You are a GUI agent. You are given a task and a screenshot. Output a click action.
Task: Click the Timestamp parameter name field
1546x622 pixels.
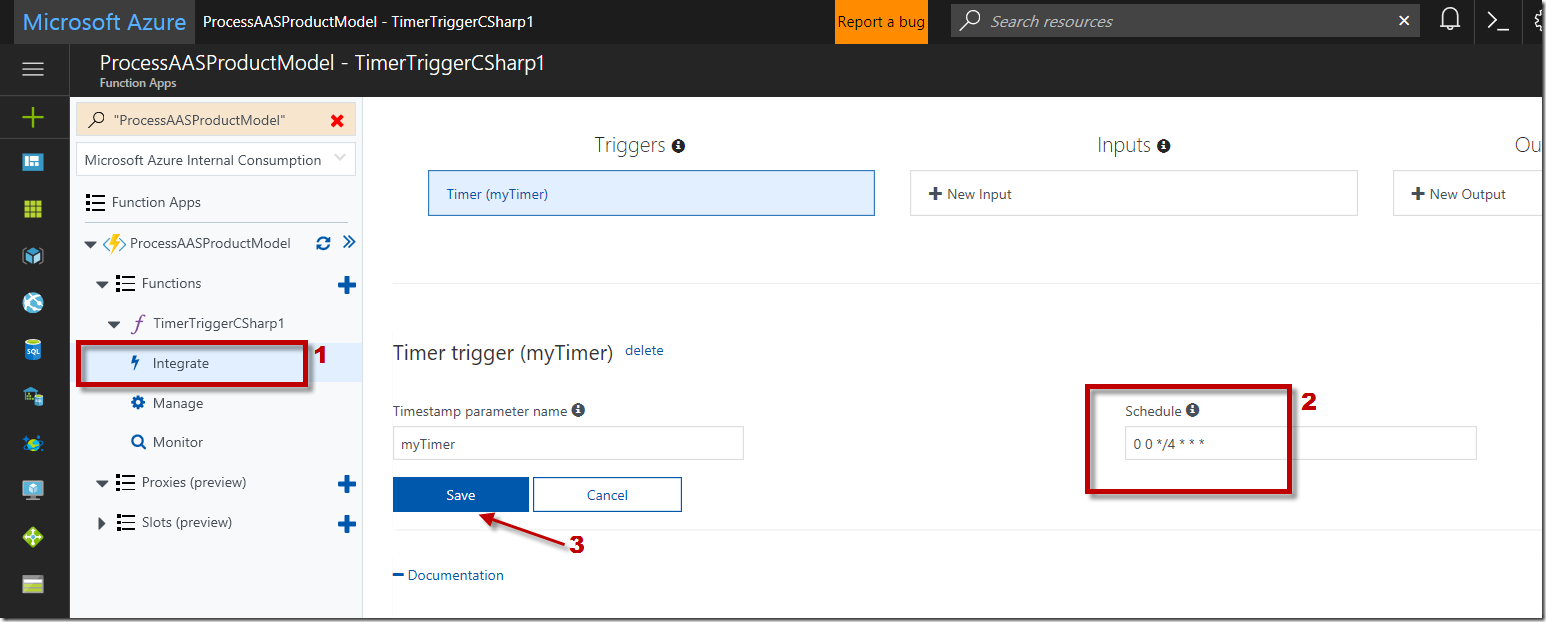[568, 443]
